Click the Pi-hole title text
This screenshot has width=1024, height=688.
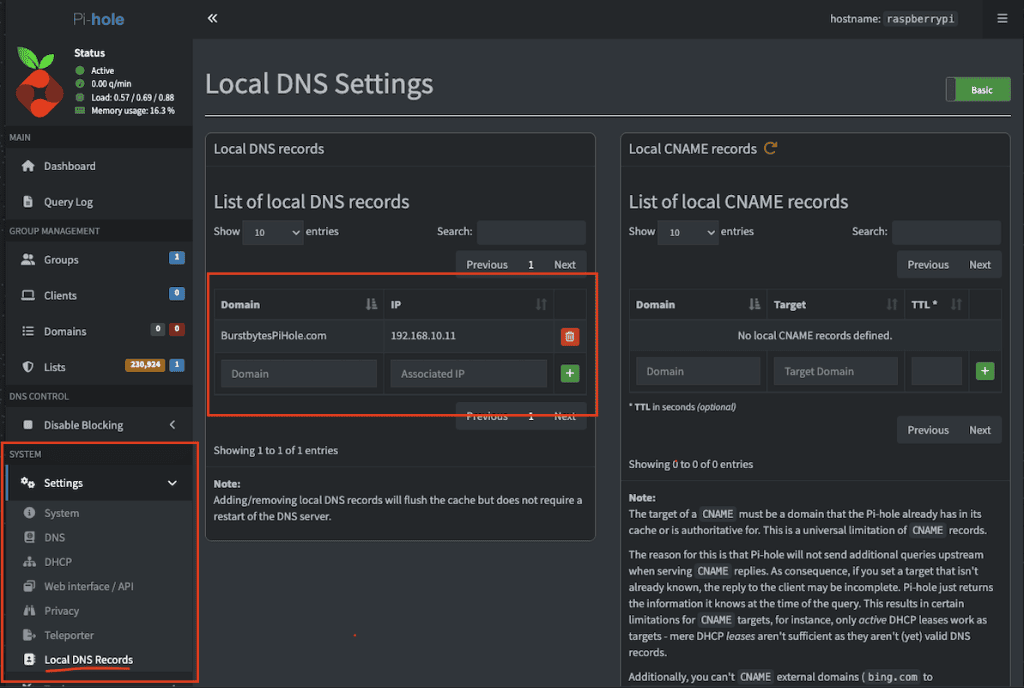(x=99, y=19)
